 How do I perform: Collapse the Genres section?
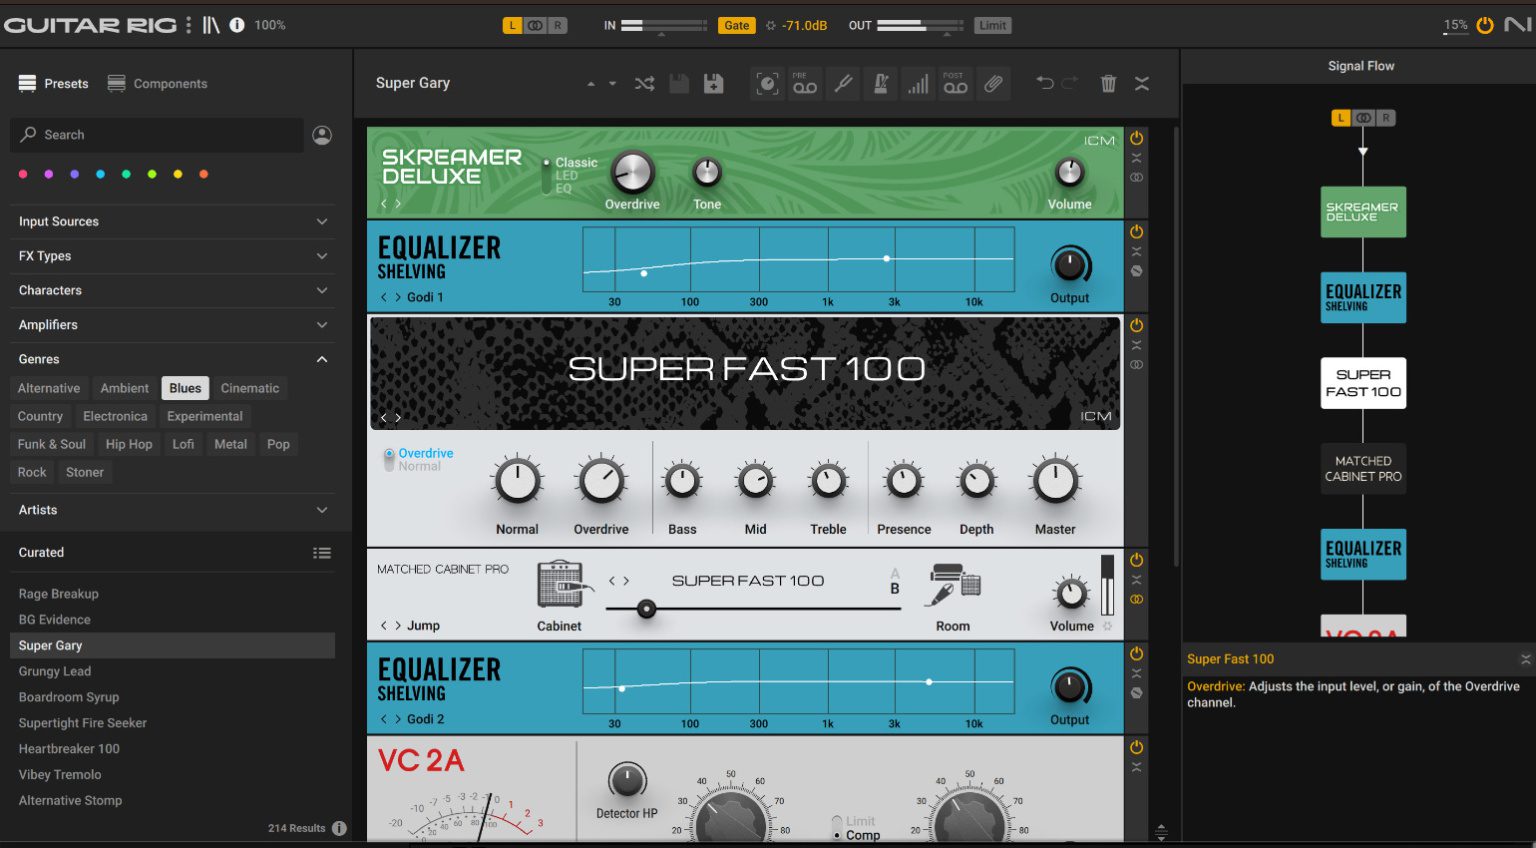(x=322, y=358)
